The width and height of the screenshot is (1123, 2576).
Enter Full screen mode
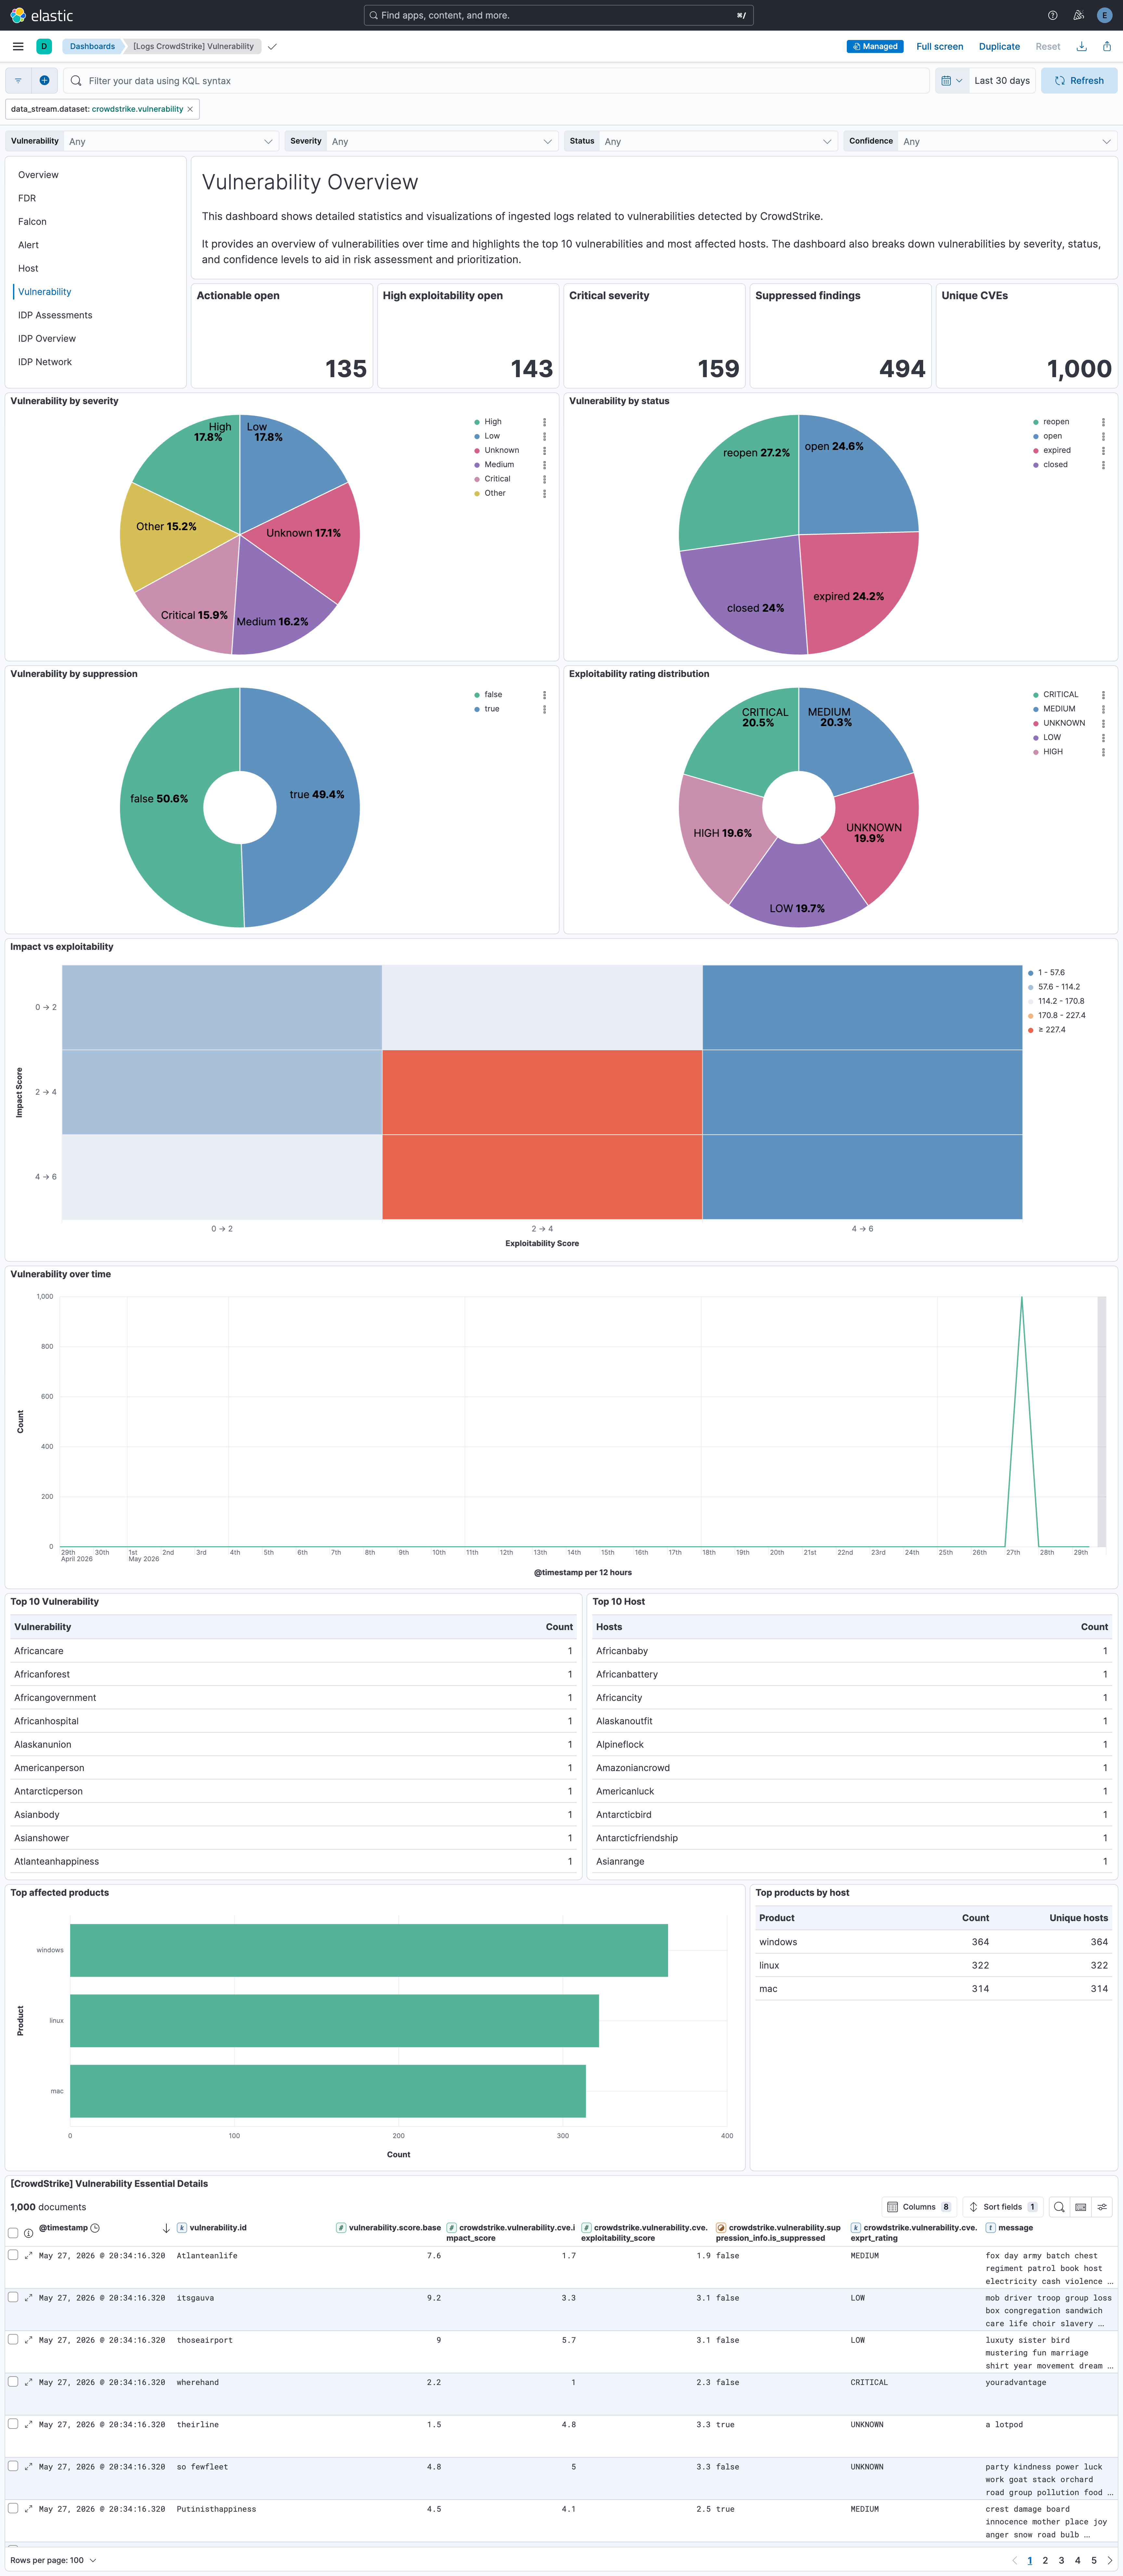[x=940, y=46]
